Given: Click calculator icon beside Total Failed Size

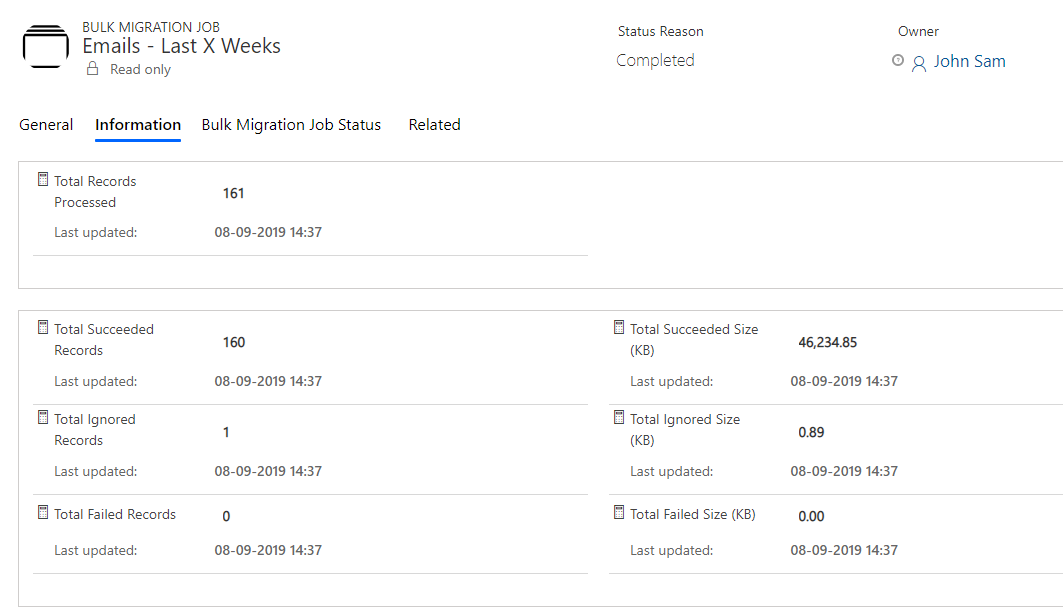Looking at the screenshot, I should [619, 513].
